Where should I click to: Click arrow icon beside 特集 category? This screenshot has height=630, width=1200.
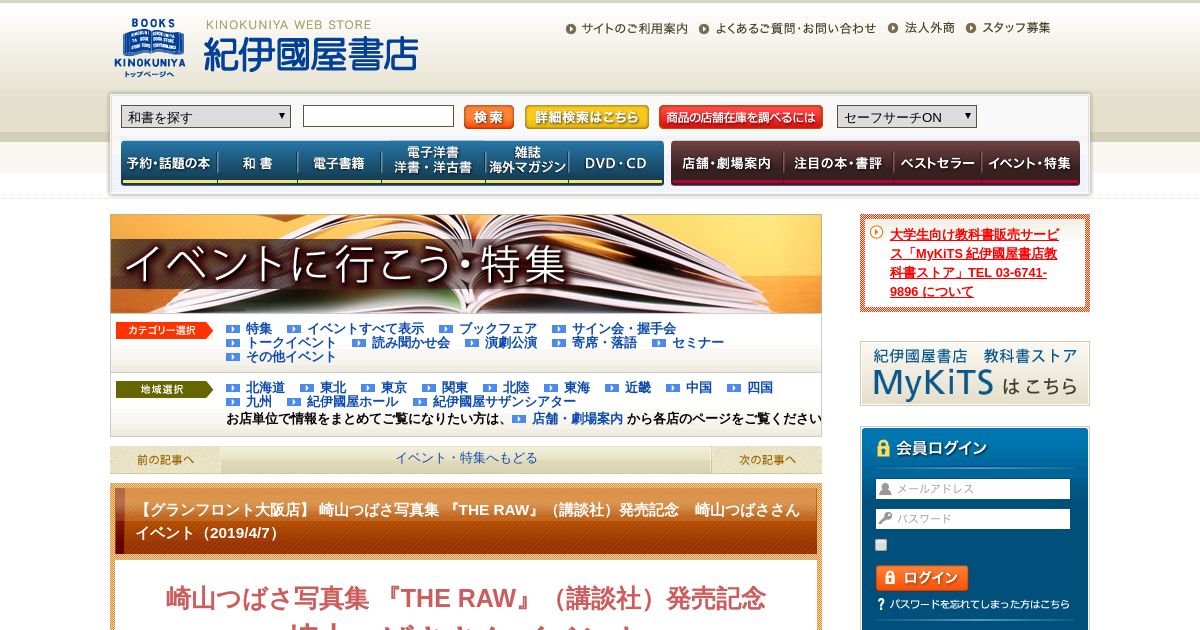pyautogui.click(x=233, y=329)
